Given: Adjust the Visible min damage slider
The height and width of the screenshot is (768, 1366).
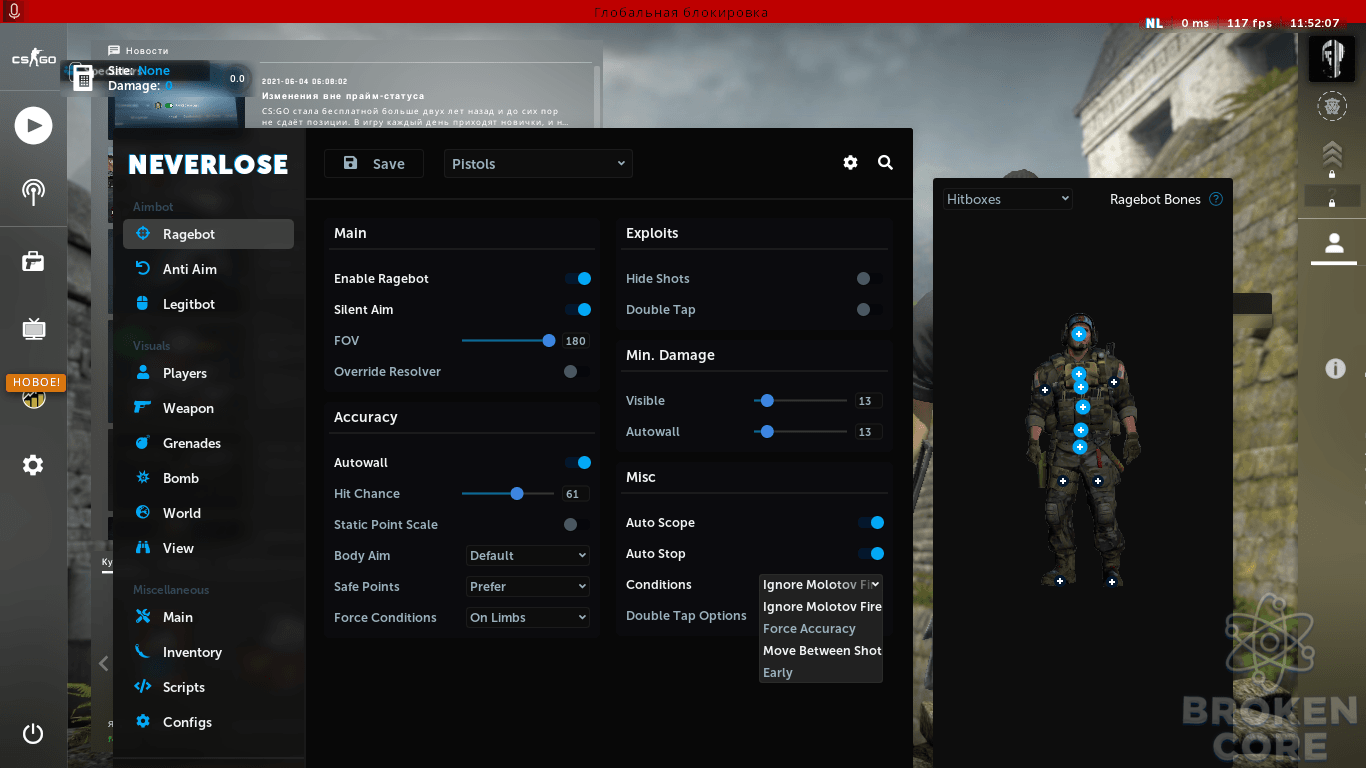Looking at the screenshot, I should click(x=800, y=401).
